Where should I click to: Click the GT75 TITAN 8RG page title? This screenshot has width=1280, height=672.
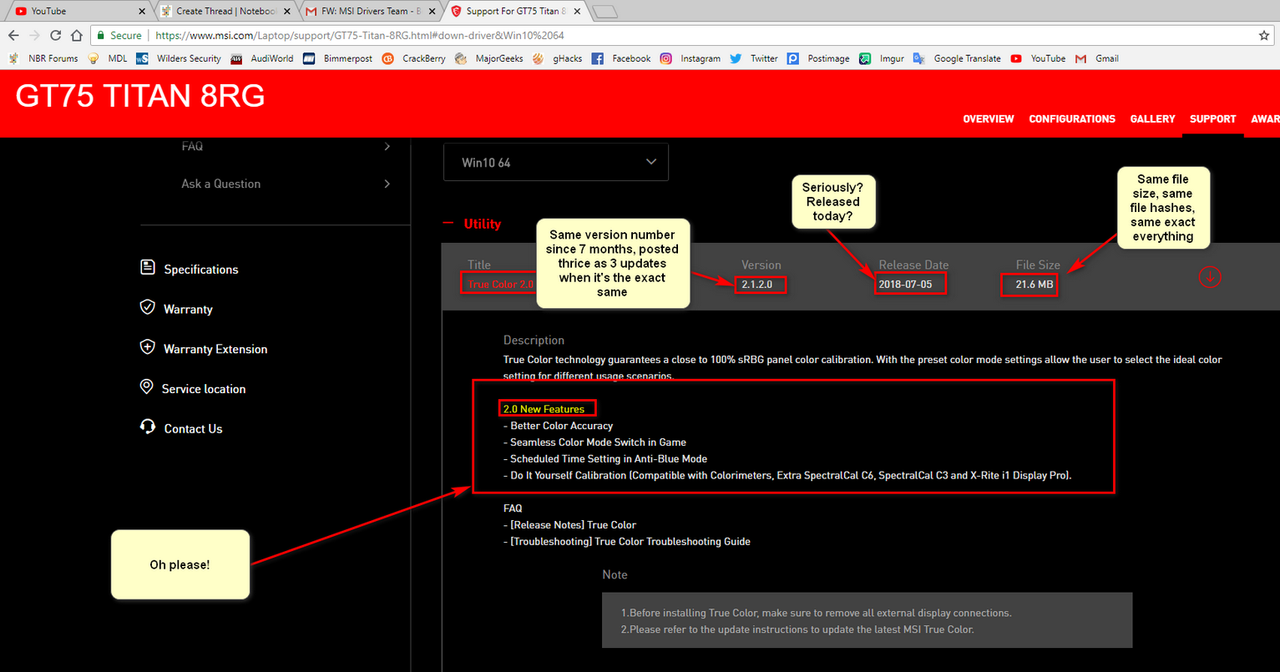click(x=140, y=97)
